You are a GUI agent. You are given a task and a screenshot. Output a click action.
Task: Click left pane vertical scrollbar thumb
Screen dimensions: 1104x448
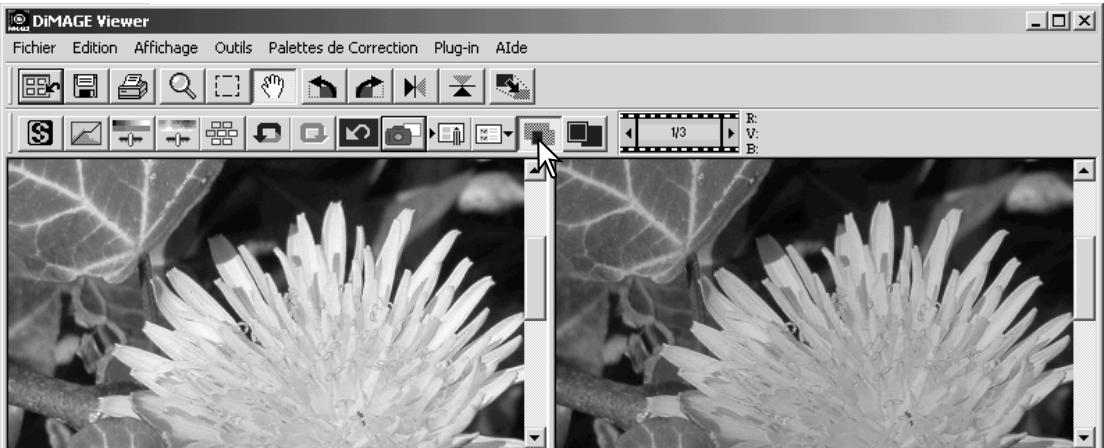tap(537, 278)
